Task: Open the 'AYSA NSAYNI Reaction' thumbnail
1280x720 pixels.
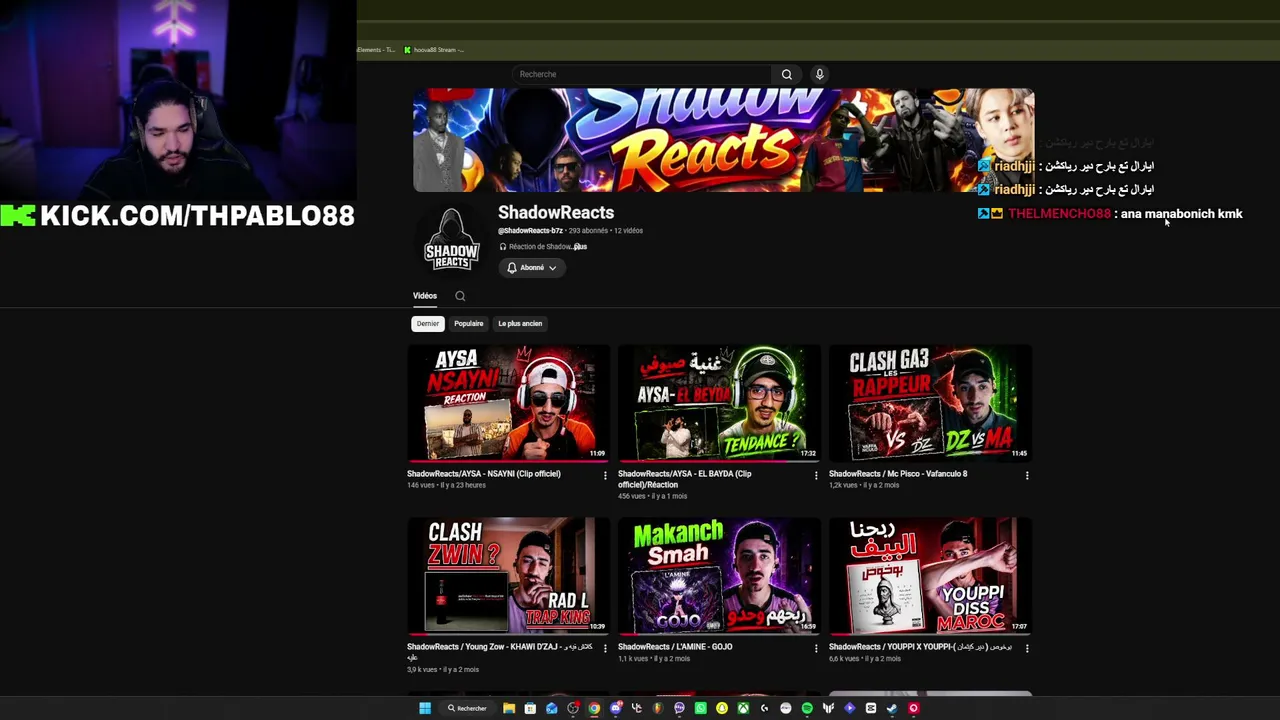Action: (508, 403)
